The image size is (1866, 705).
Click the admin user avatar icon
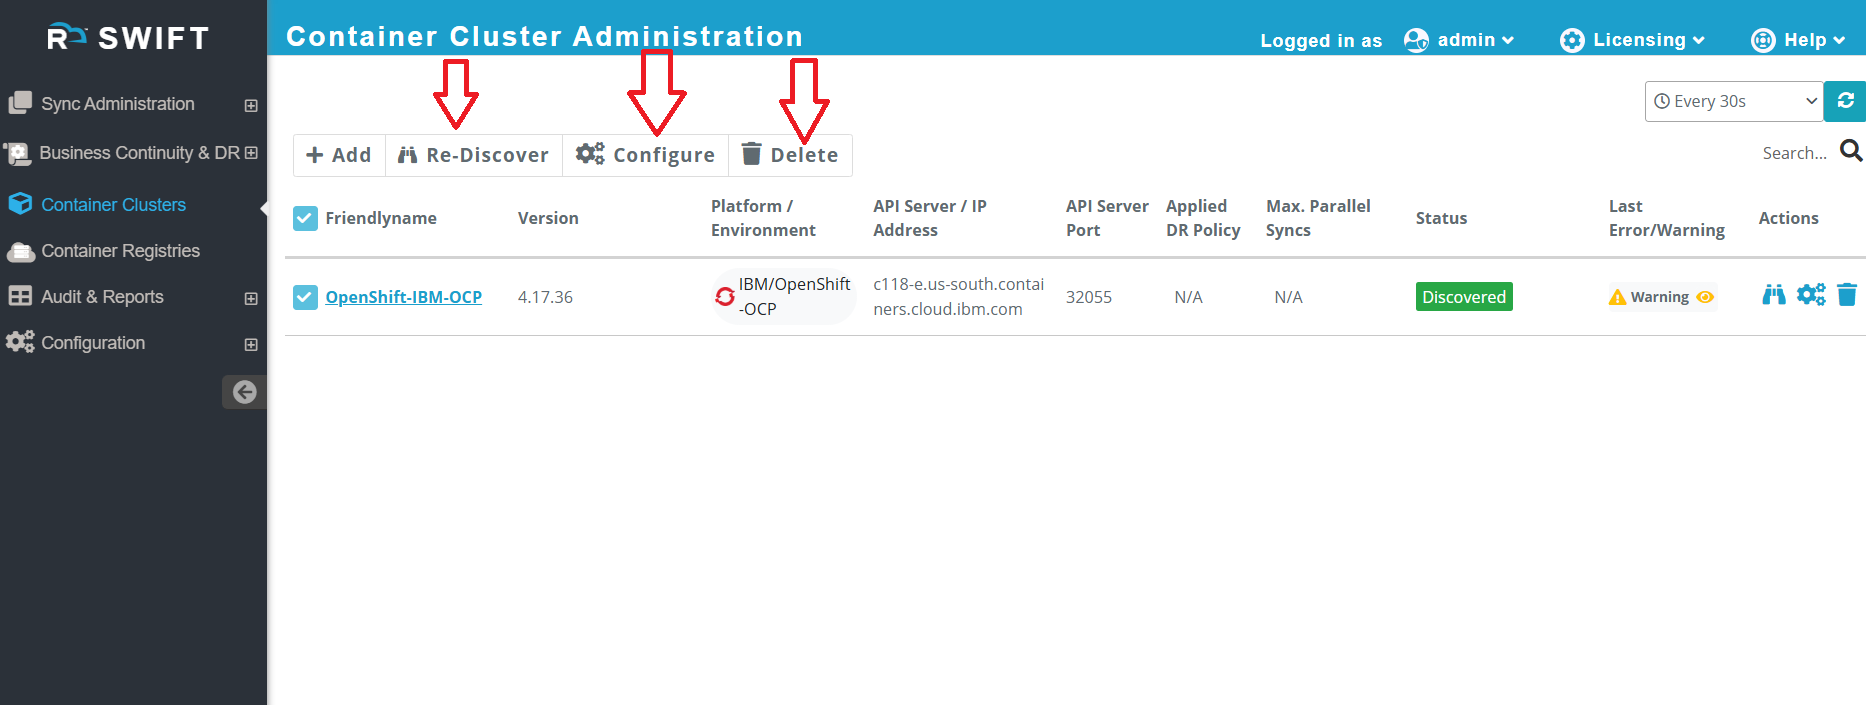(x=1416, y=40)
